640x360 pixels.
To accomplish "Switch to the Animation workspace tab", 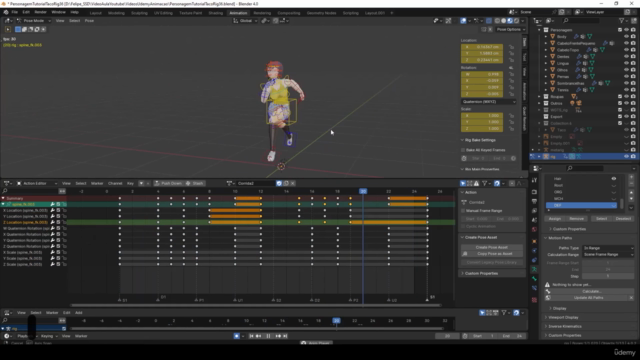I will coord(238,13).
